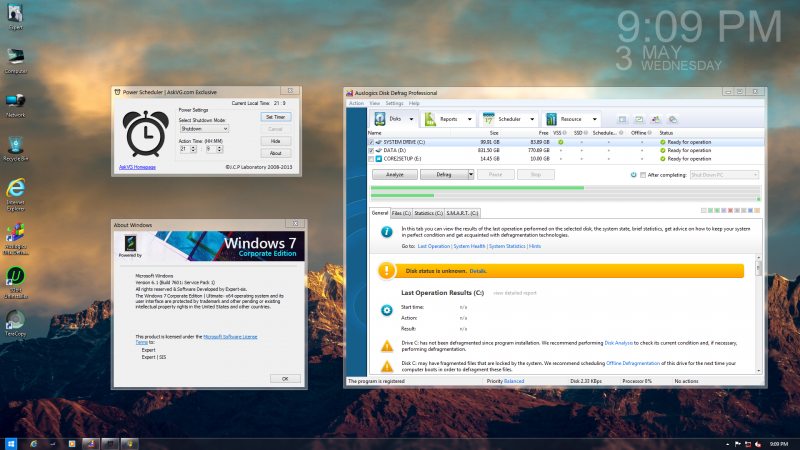Viewport: 800px width, 450px height.
Task: Toggle the SYSTEM DRIVE (C:) checkbox
Action: coord(371,142)
